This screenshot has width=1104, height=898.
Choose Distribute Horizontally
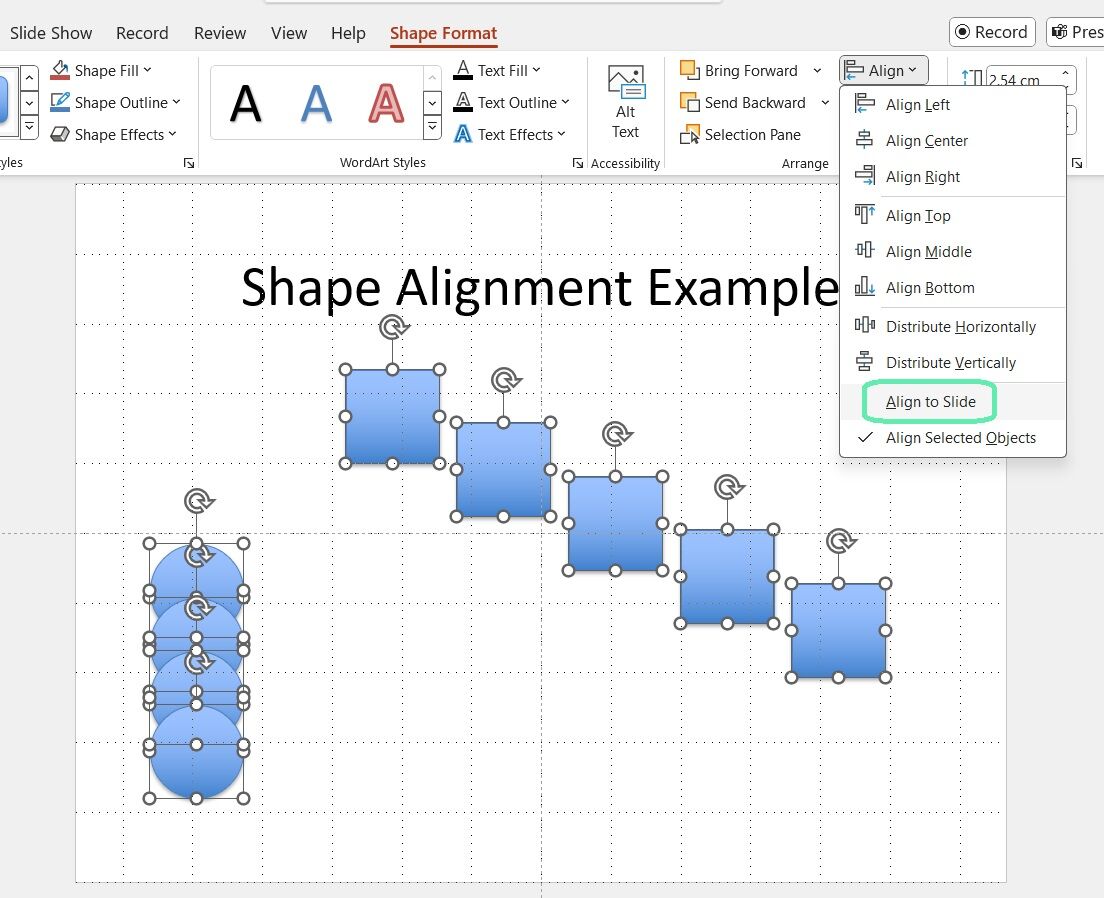(x=953, y=326)
